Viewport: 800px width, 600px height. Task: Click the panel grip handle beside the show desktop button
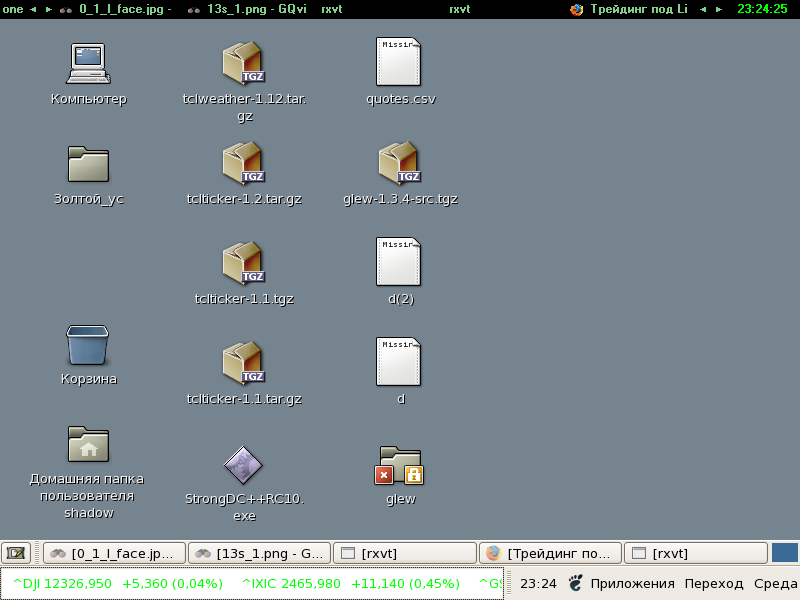[x=37, y=553]
